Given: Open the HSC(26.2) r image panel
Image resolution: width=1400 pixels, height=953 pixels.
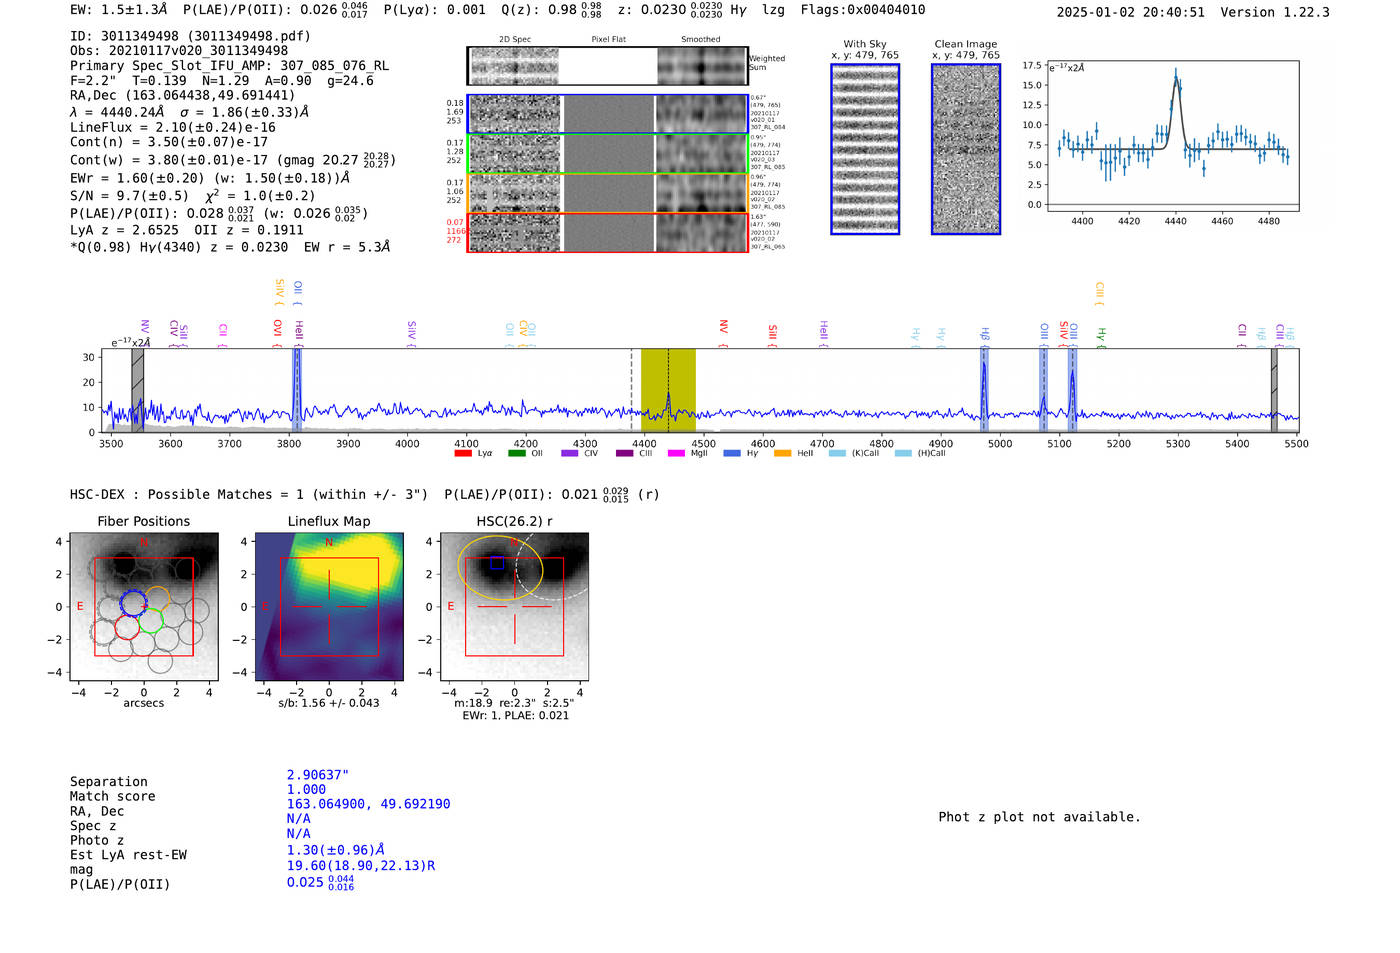Looking at the screenshot, I should tap(514, 606).
